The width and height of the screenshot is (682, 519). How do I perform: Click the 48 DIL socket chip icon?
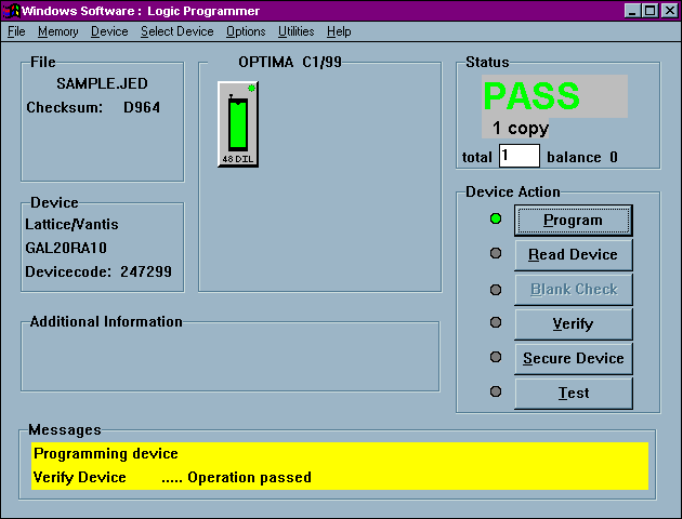[x=238, y=125]
